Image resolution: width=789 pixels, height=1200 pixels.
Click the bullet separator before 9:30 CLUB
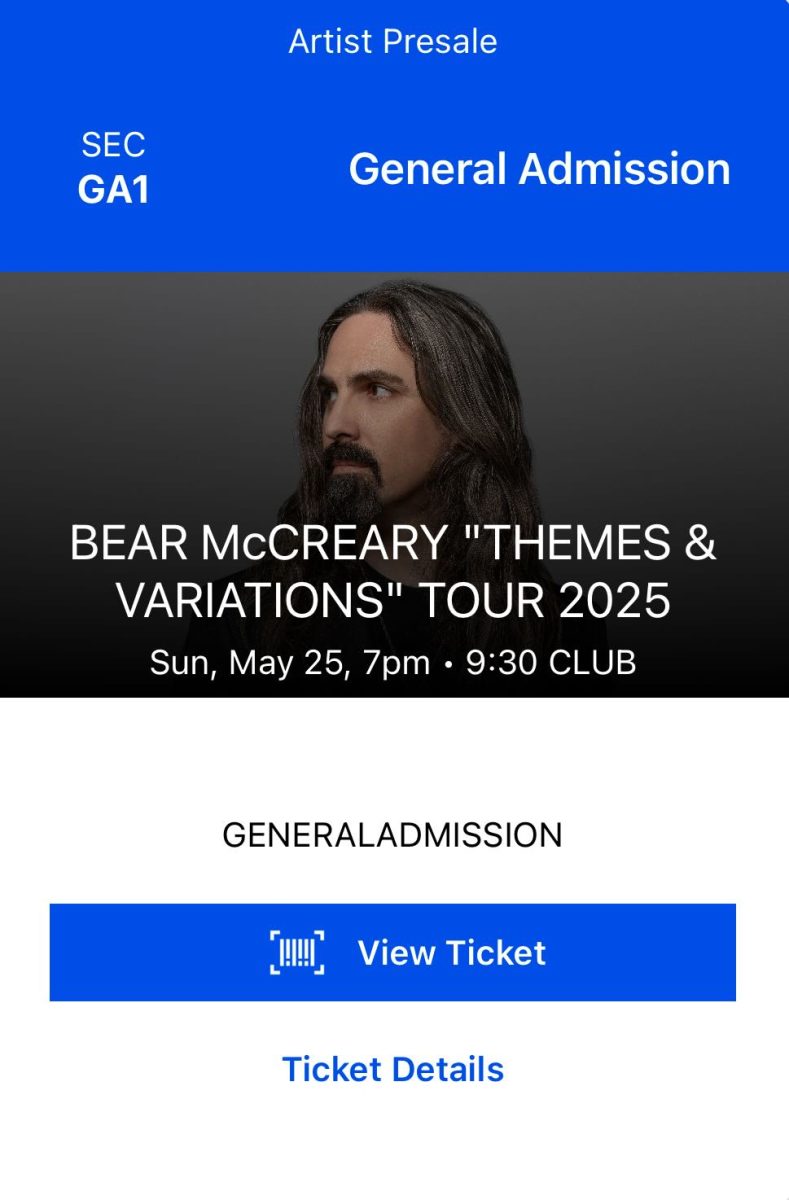pos(449,664)
